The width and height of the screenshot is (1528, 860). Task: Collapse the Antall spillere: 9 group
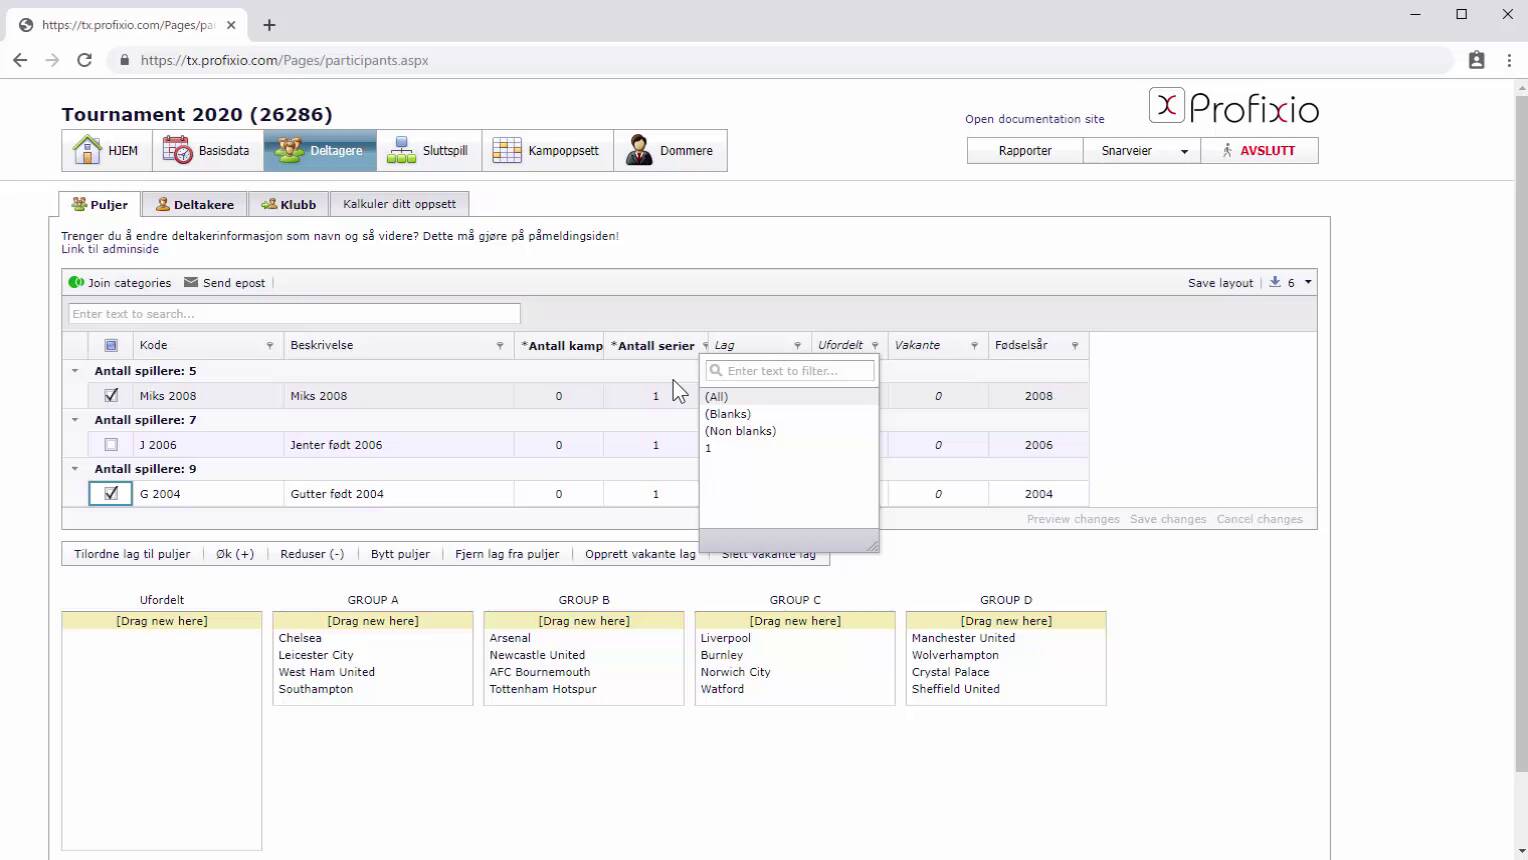pyautogui.click(x=75, y=469)
